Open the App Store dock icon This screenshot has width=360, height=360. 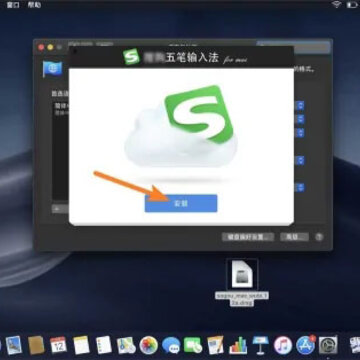[x=306, y=345]
